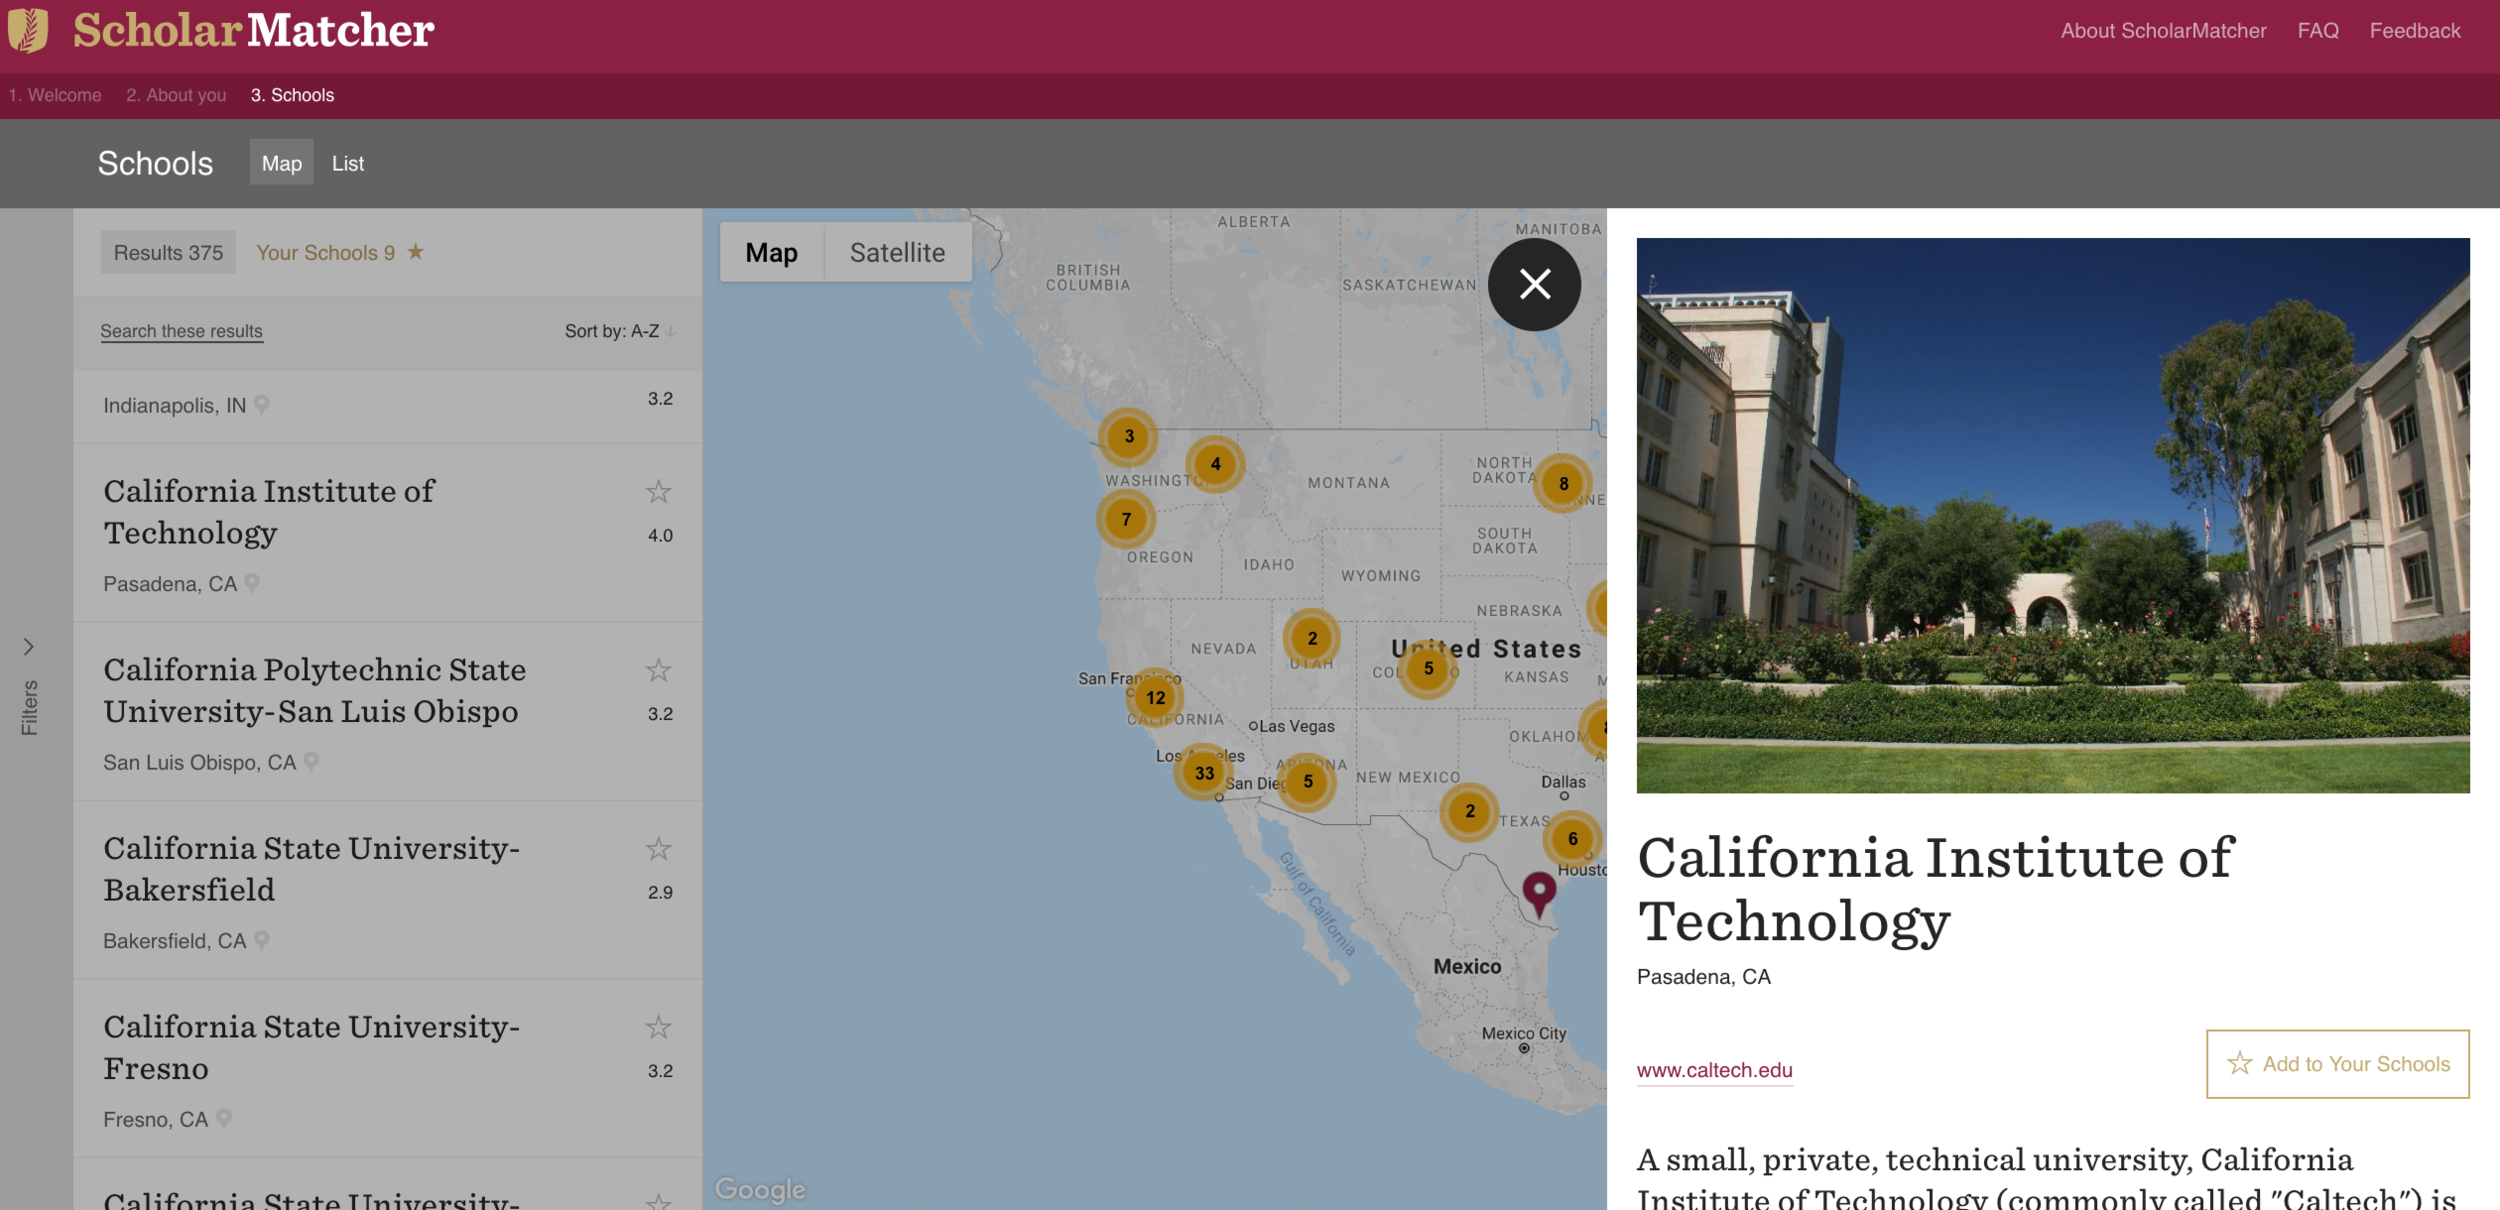Screen dimensions: 2500x1210
Task: Favorite California State University-Bakersfield with its star
Action: click(658, 849)
